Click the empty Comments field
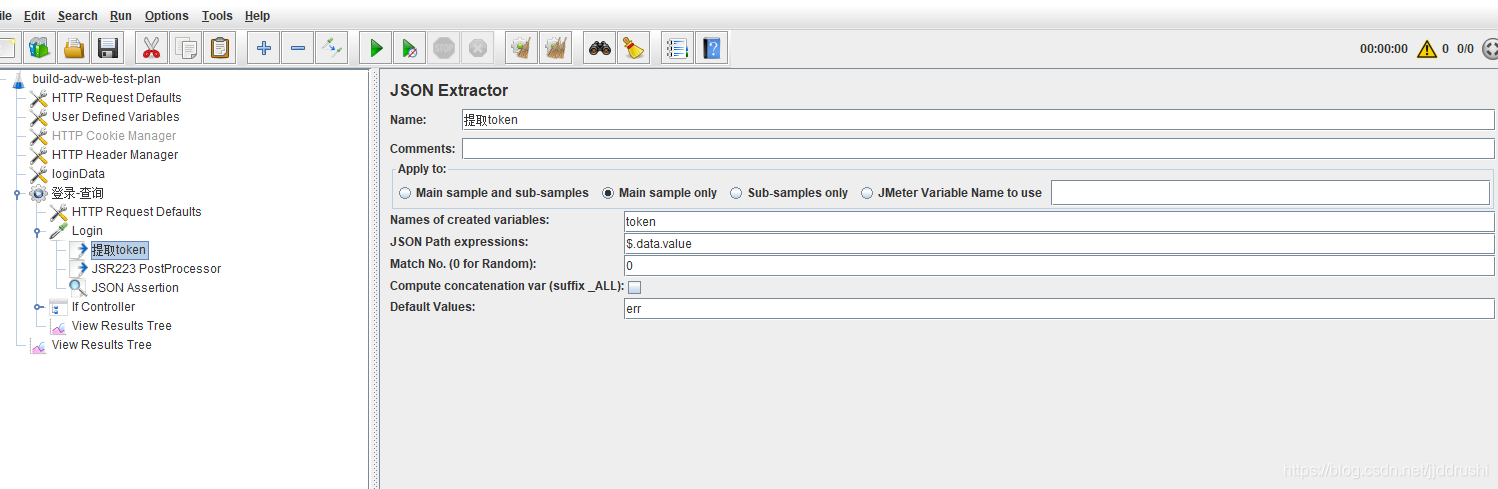Viewport: 1498px width, 489px height. click(x=978, y=149)
